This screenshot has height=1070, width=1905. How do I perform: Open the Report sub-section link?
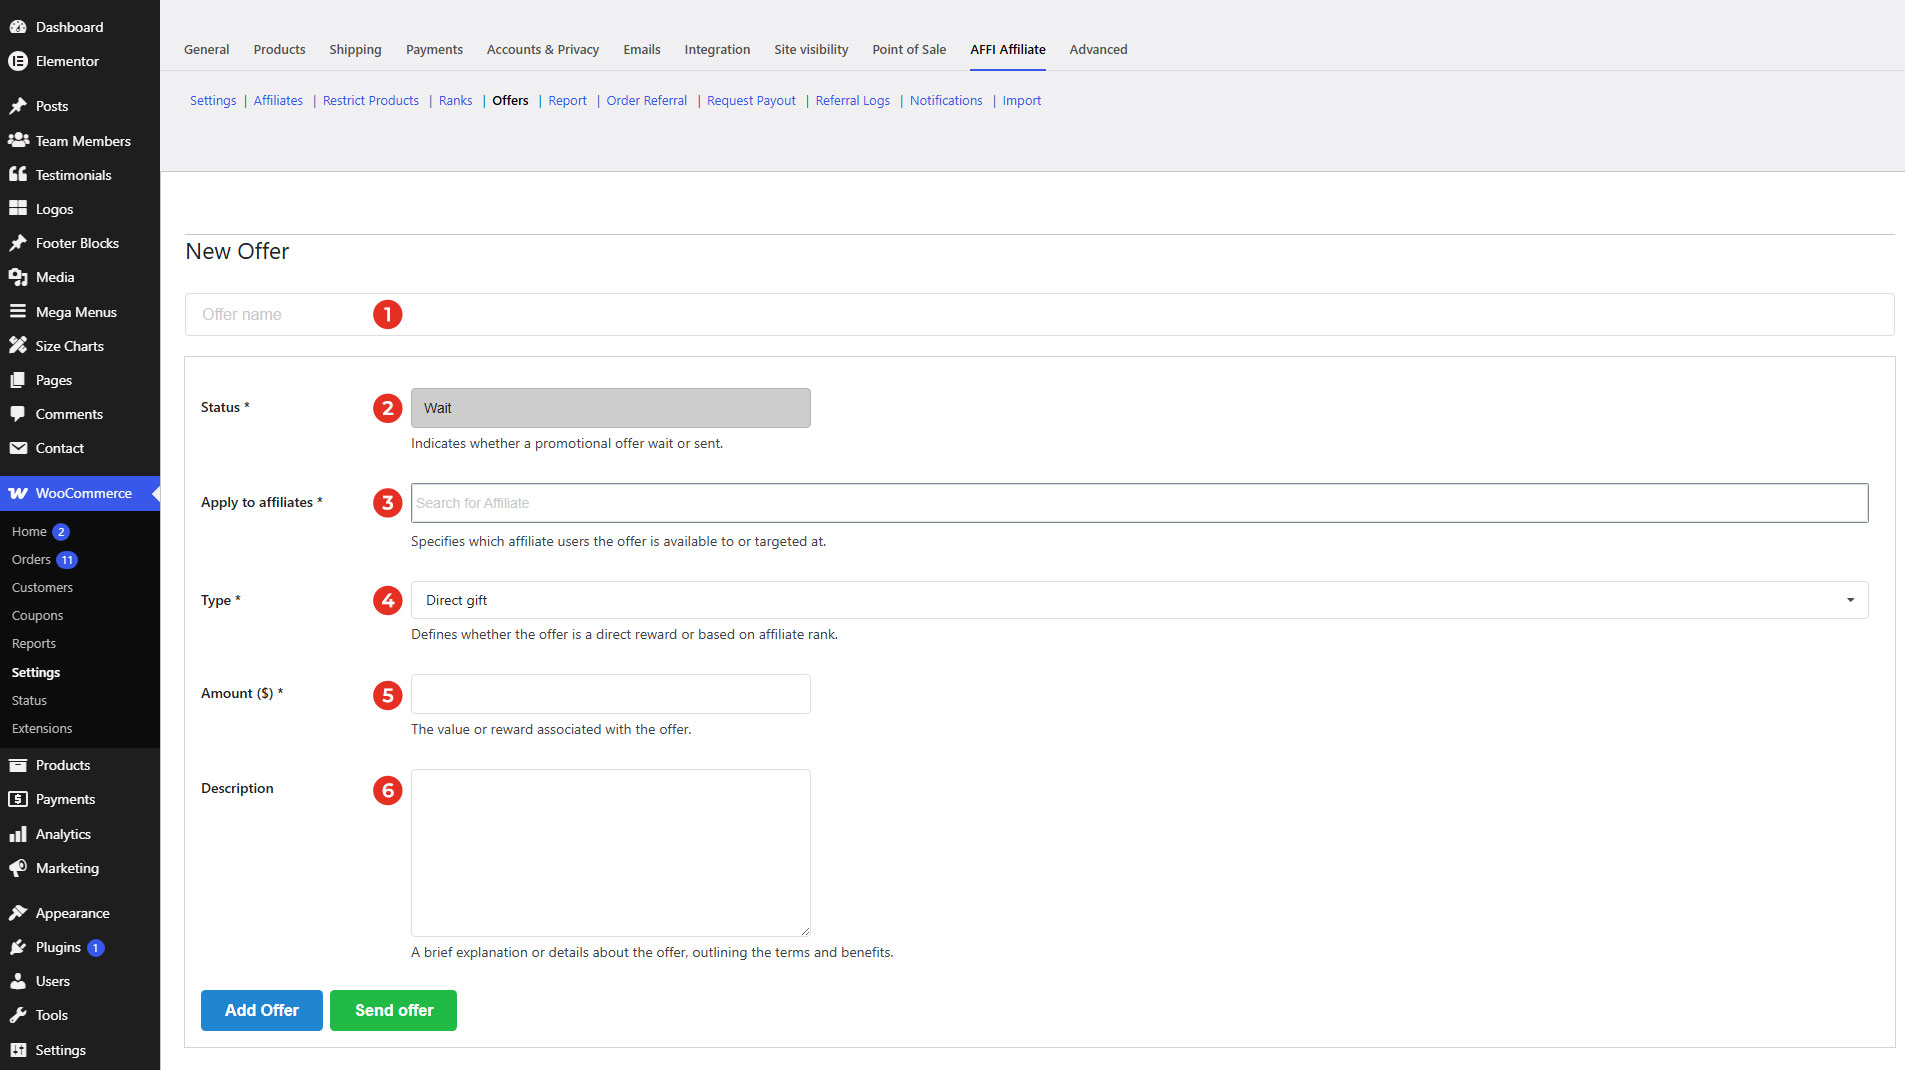click(x=567, y=100)
